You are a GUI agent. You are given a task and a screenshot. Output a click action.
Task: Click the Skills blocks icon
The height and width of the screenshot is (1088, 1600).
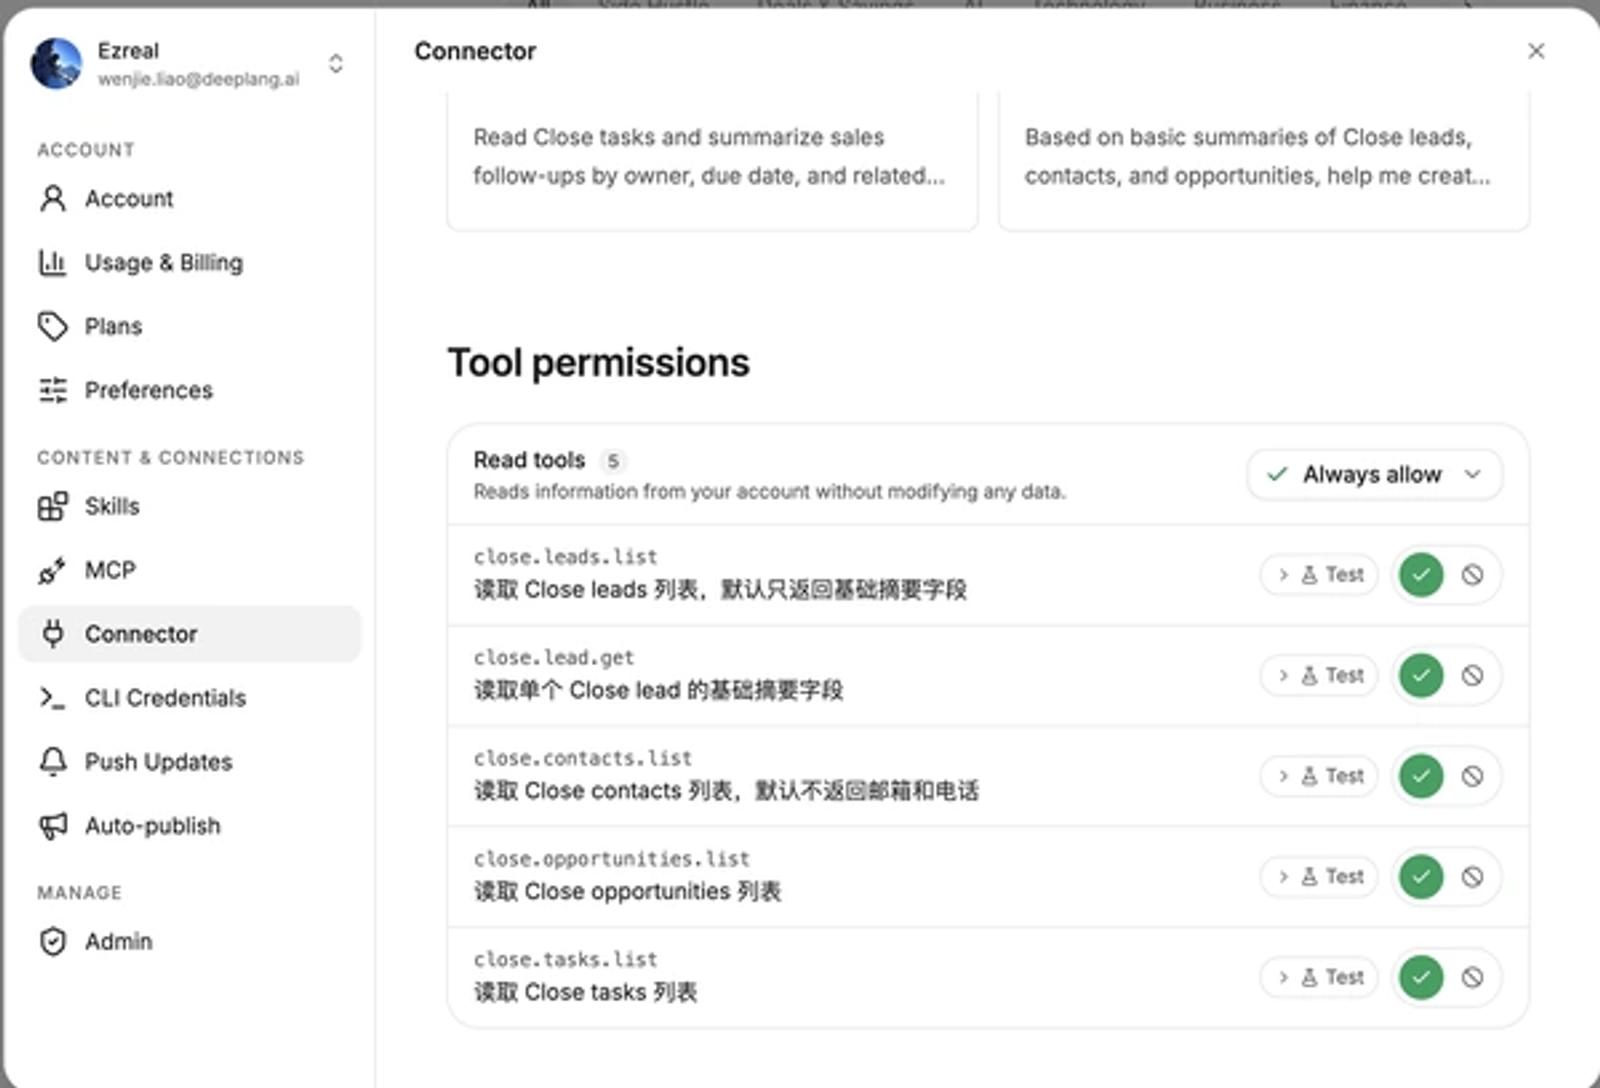(53, 506)
